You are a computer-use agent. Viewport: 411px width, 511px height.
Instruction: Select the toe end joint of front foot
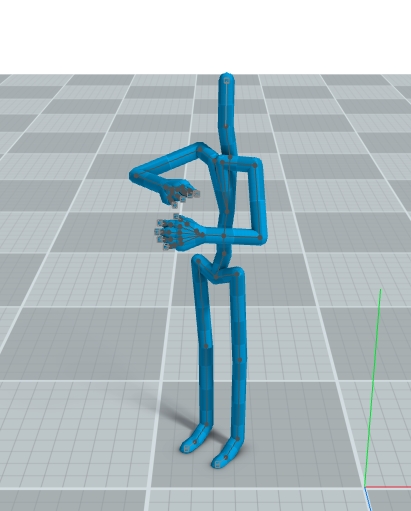217,464
